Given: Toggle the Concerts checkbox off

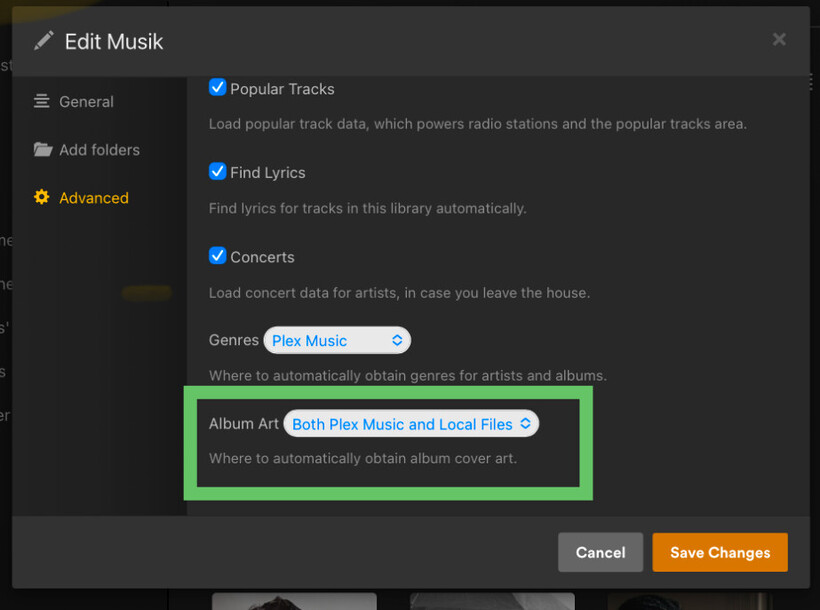Looking at the screenshot, I should click(x=217, y=256).
